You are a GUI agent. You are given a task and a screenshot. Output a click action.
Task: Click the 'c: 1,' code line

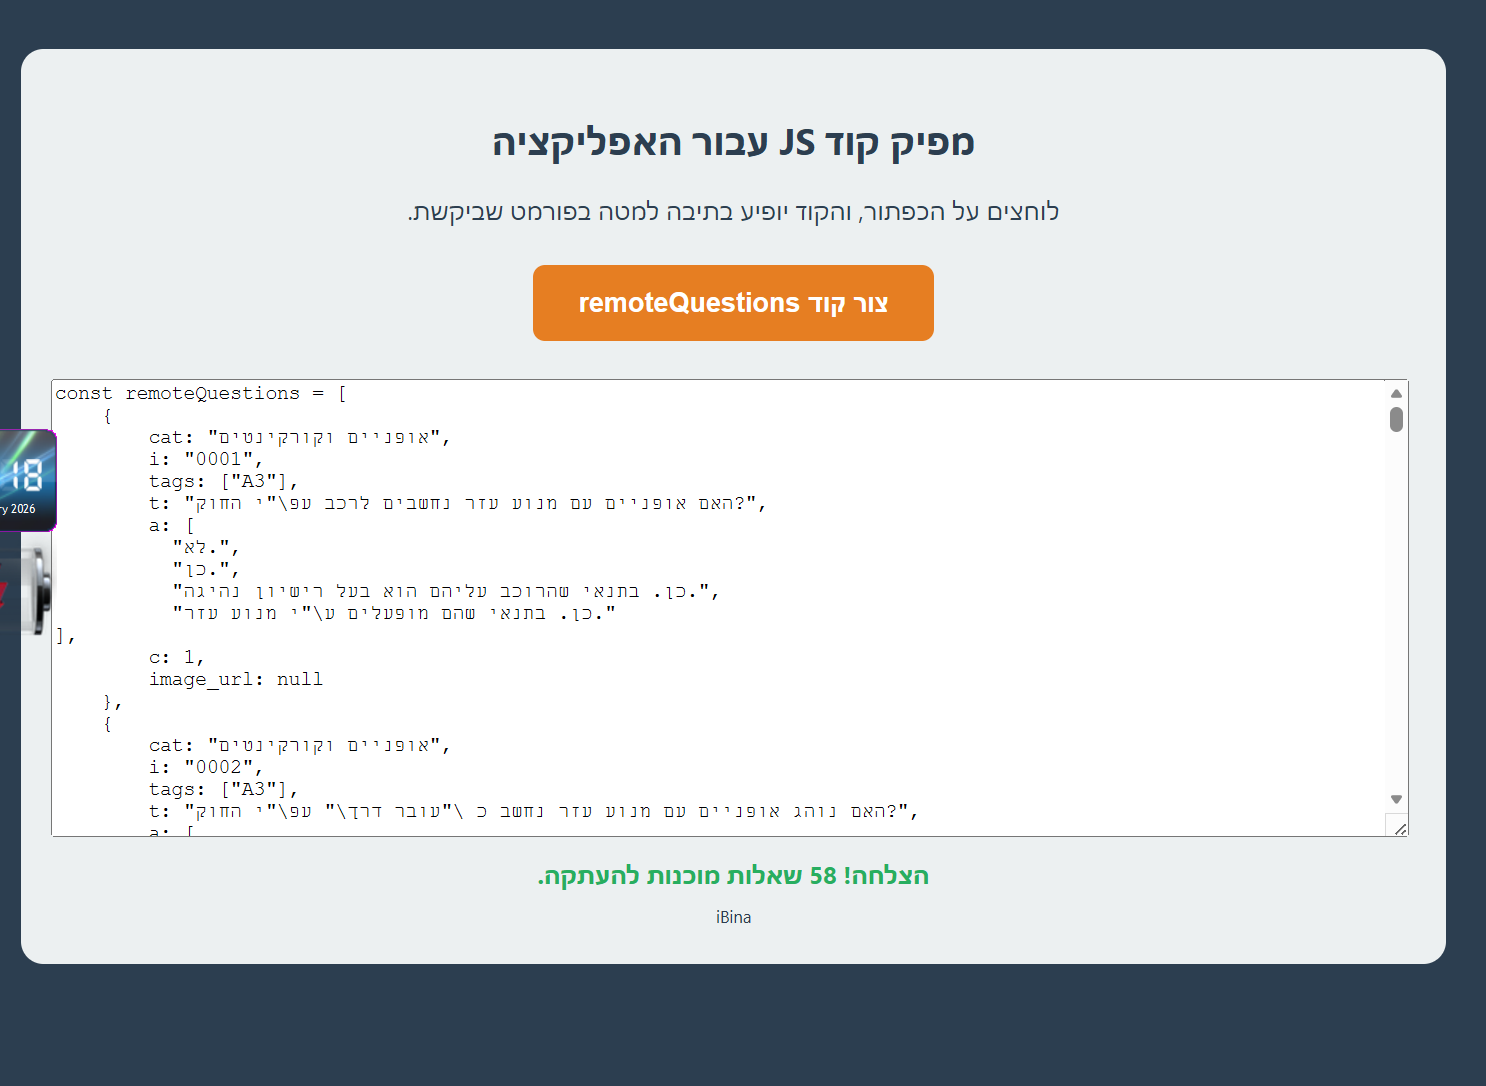point(176,658)
